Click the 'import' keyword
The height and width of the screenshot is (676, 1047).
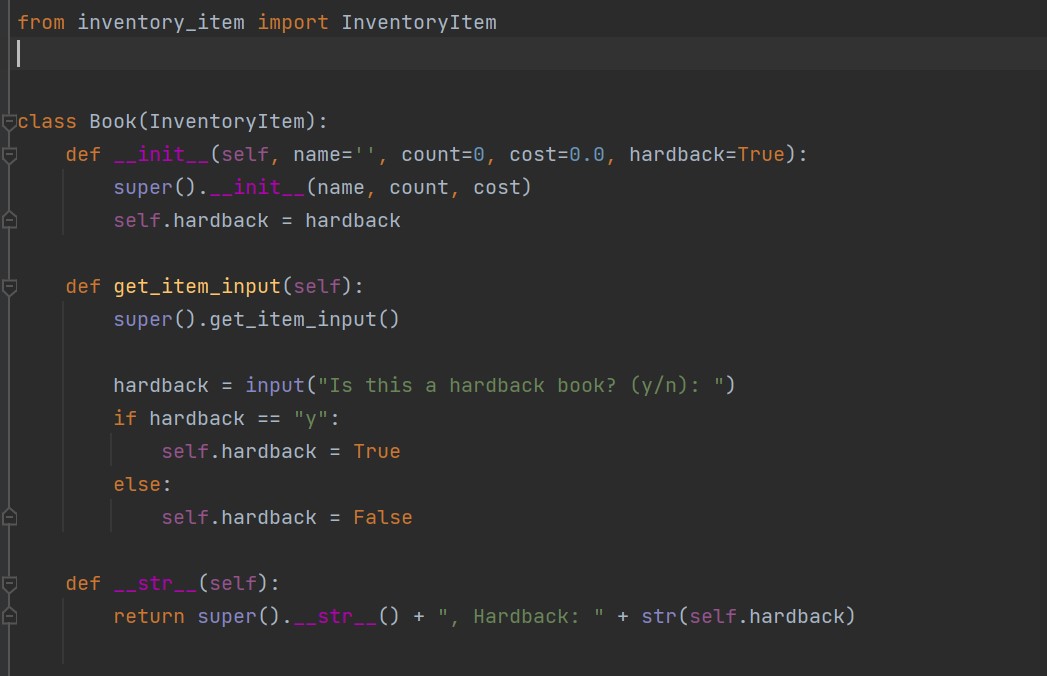pos(293,23)
